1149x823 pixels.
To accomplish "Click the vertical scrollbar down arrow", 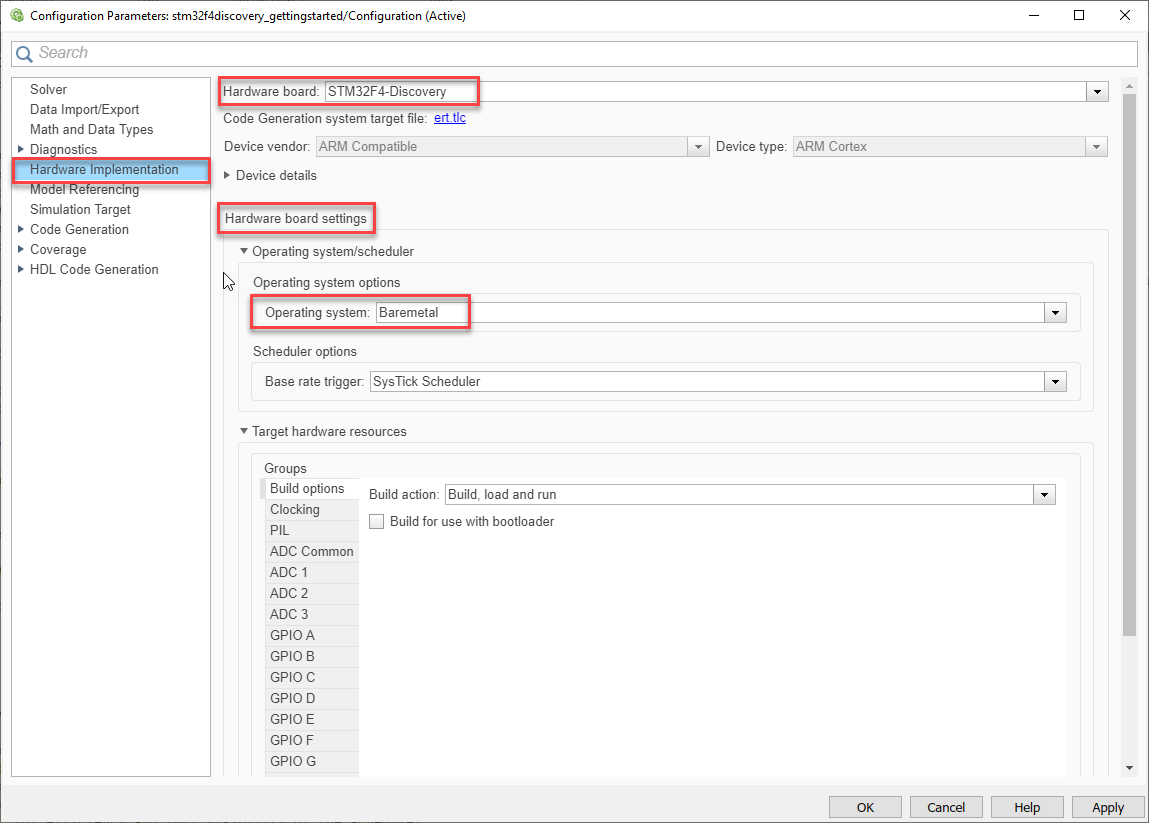I will [1129, 768].
